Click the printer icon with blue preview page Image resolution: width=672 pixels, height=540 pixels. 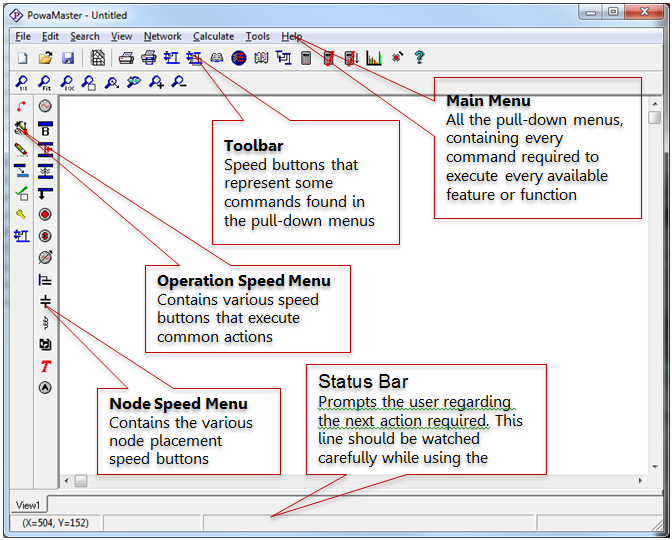(x=149, y=57)
